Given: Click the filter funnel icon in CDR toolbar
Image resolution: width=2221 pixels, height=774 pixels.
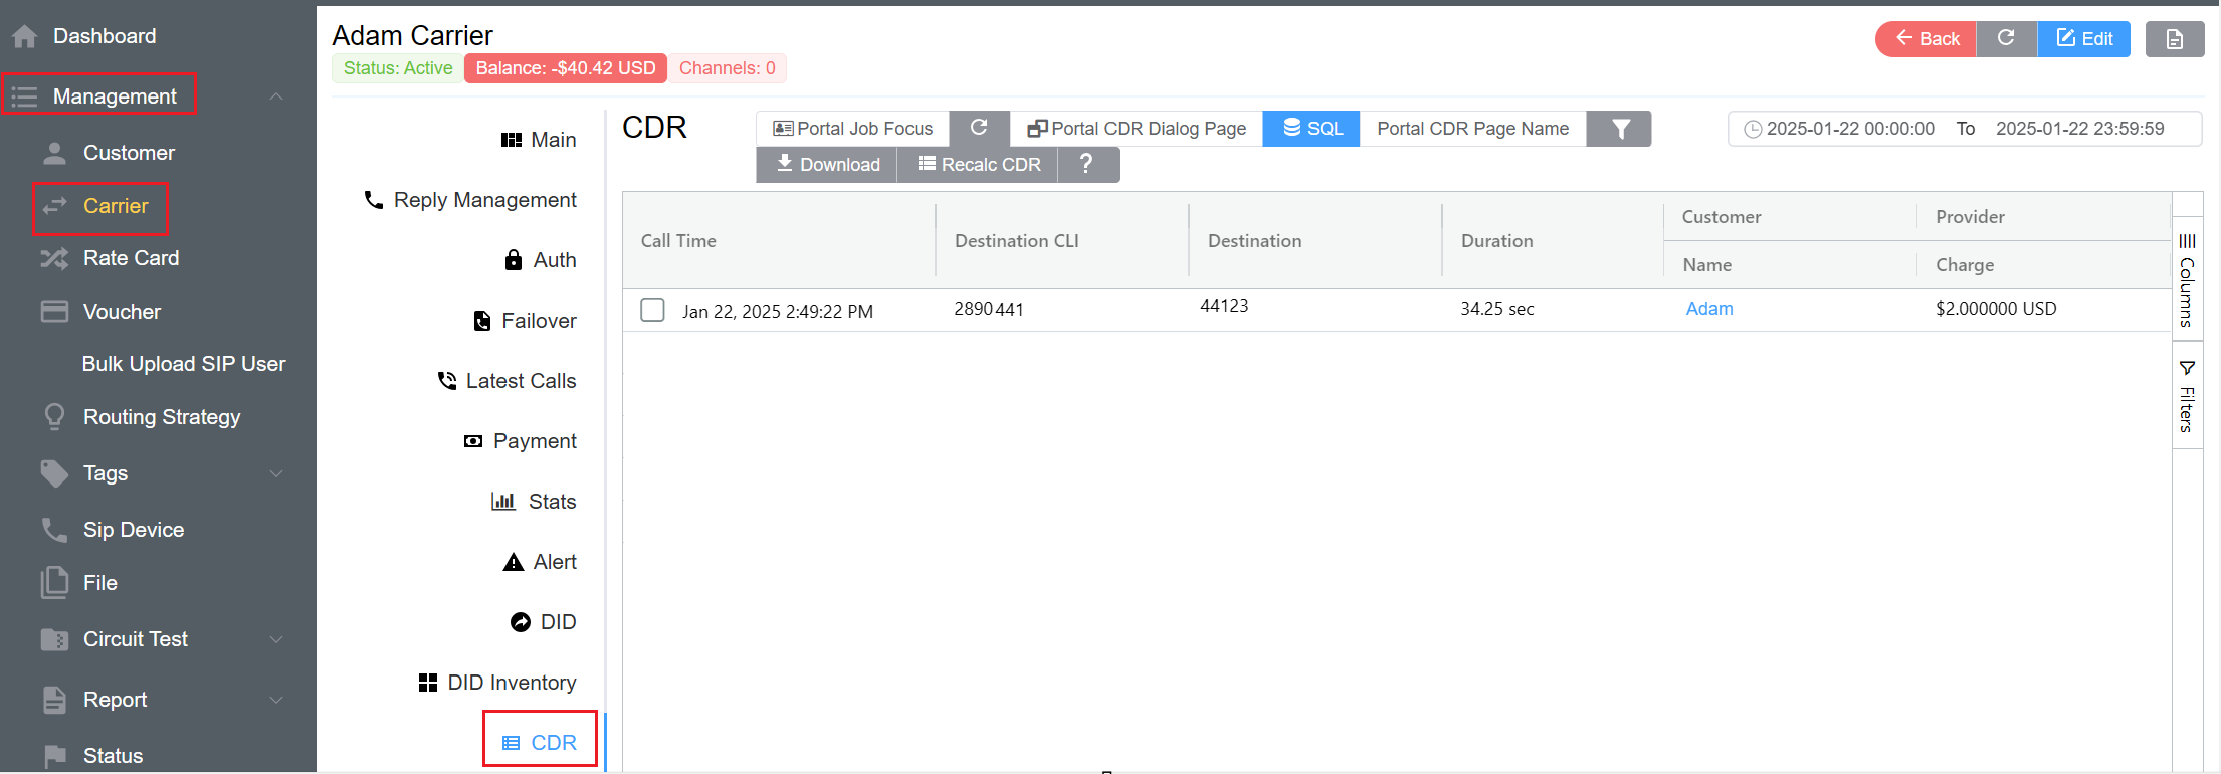Looking at the screenshot, I should [1619, 129].
